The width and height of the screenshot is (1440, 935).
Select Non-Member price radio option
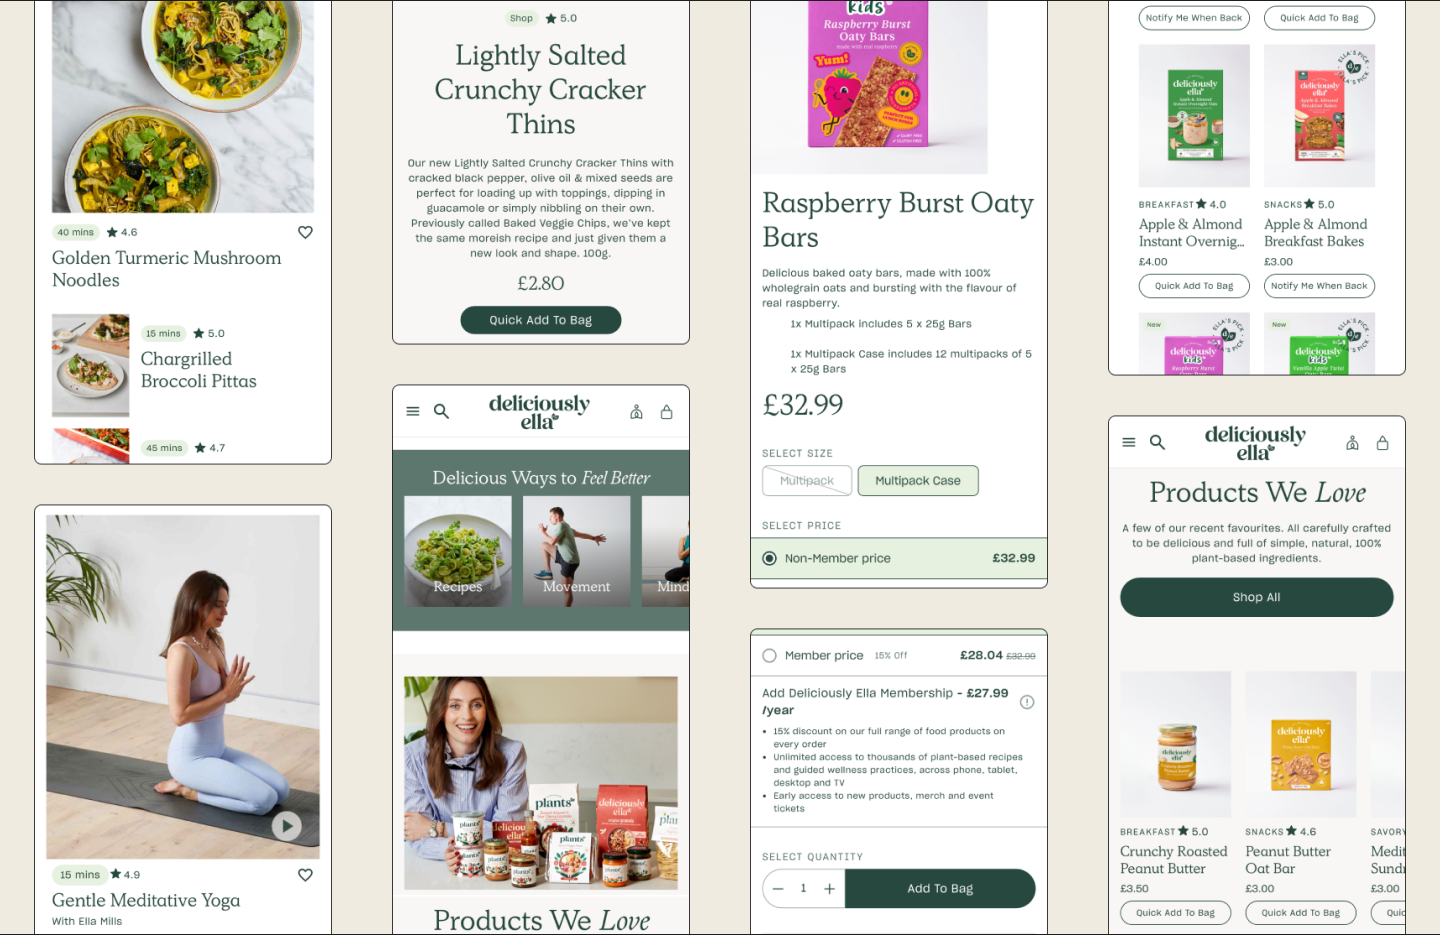coord(769,558)
